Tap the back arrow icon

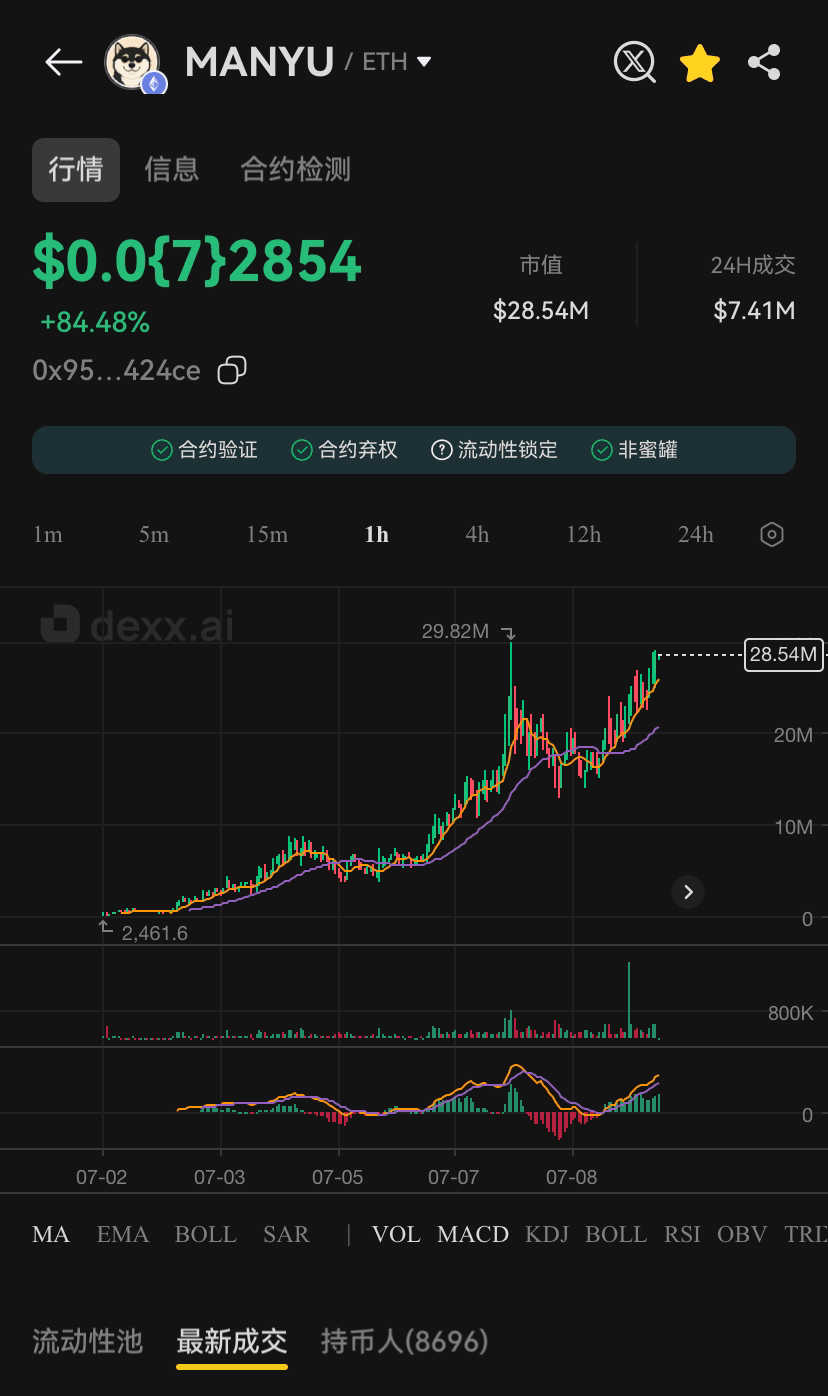point(63,62)
